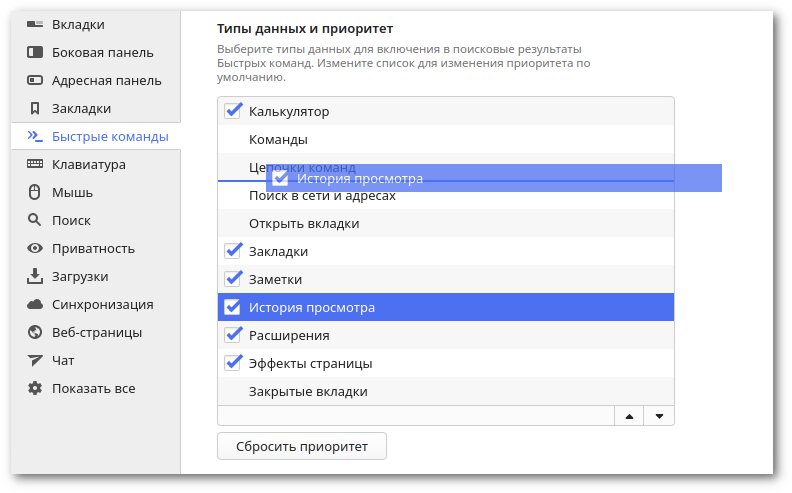Click the Боковая панель sidebar icon
This screenshot has width=792, height=493.
(35, 52)
